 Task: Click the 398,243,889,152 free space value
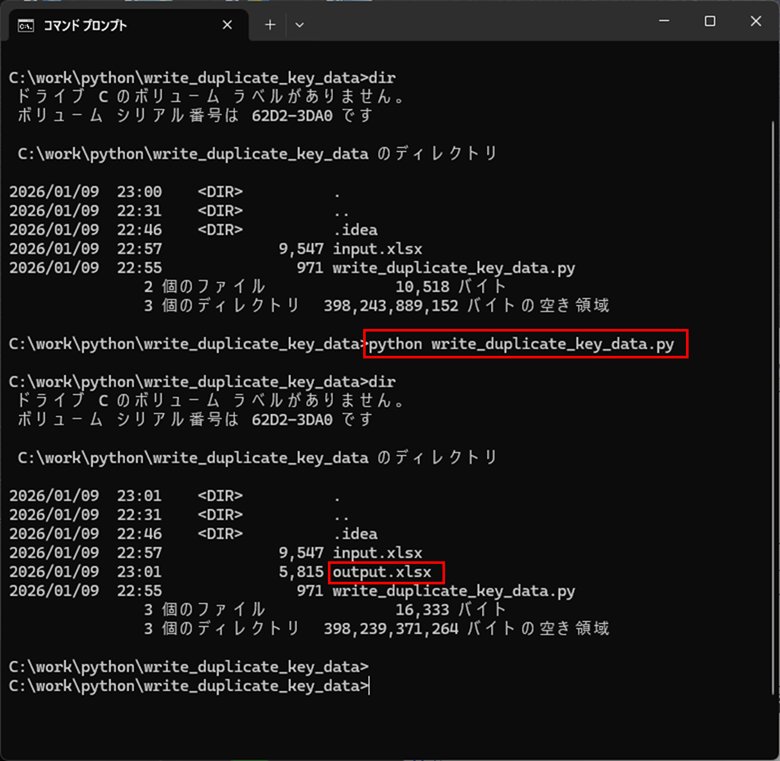(x=405, y=306)
